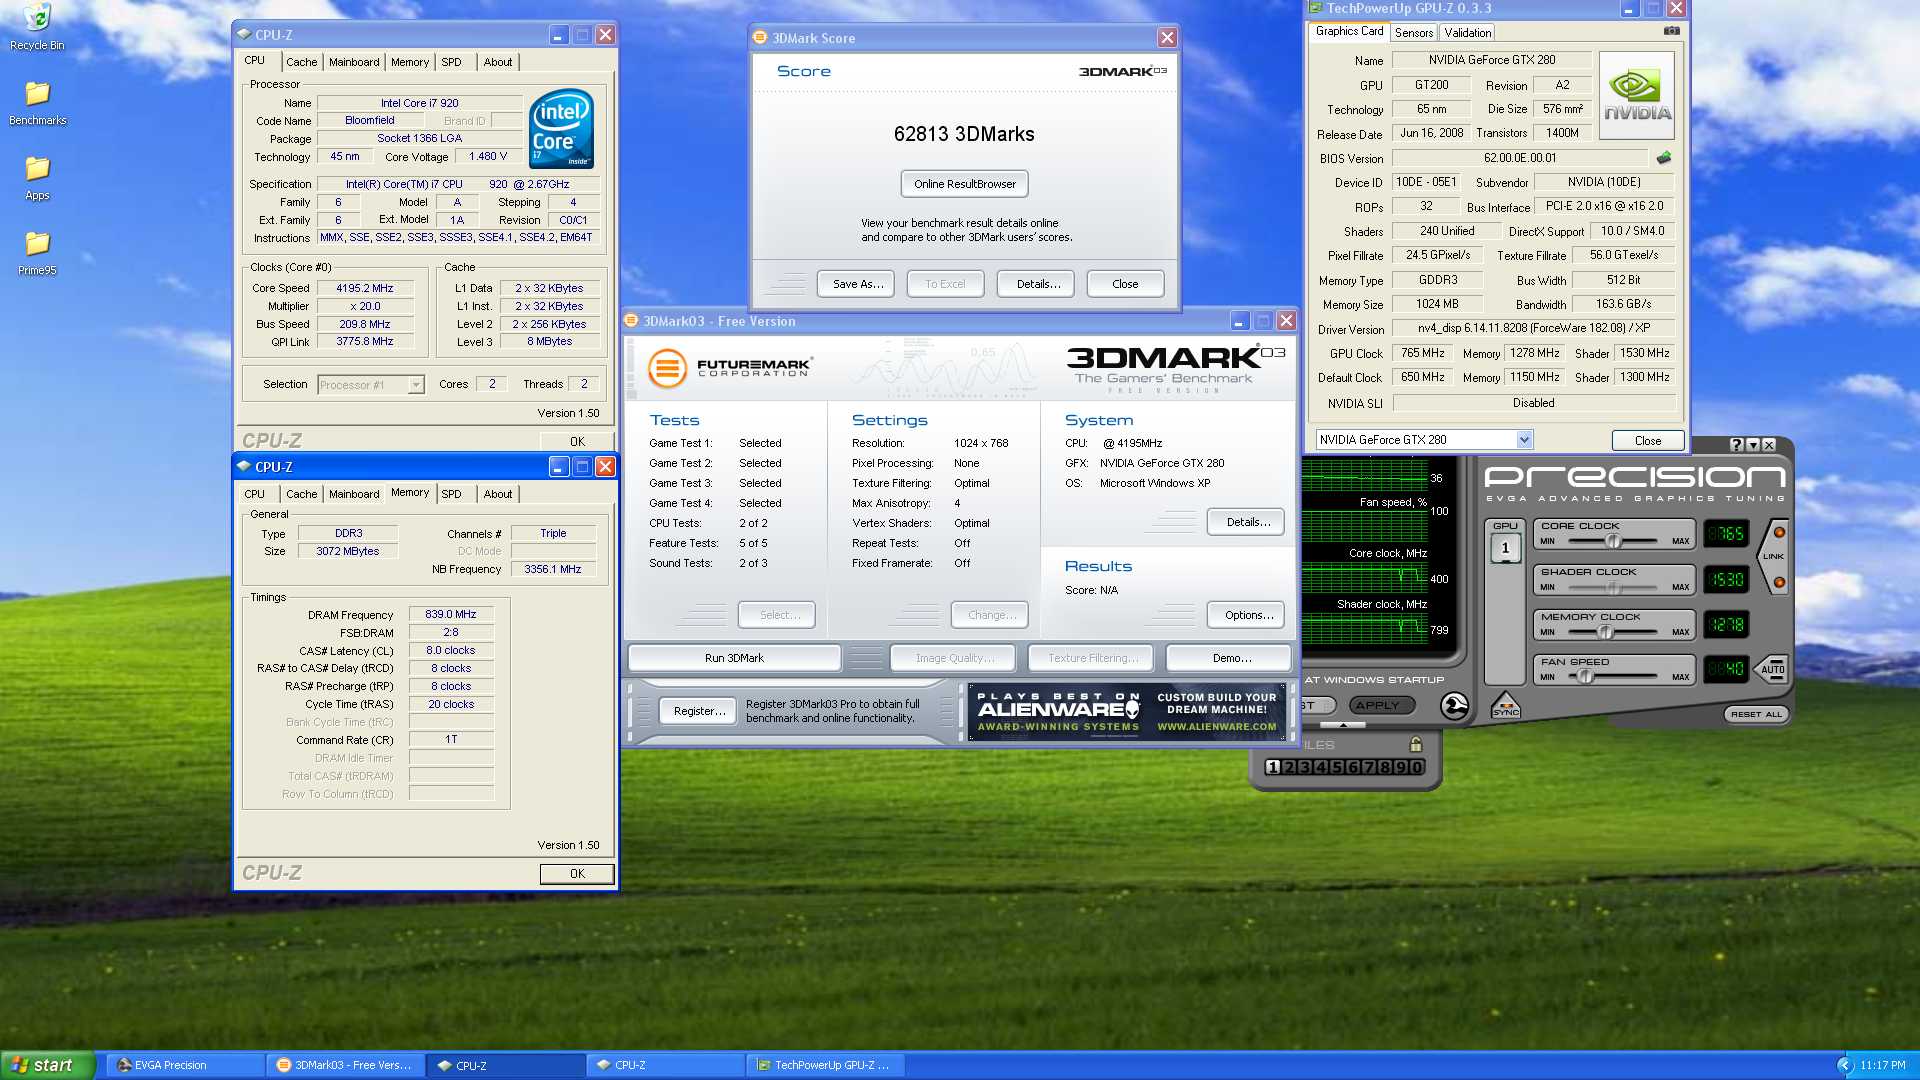Click the Fan Speed slider handle
The width and height of the screenshot is (1920, 1080).
tap(1585, 677)
